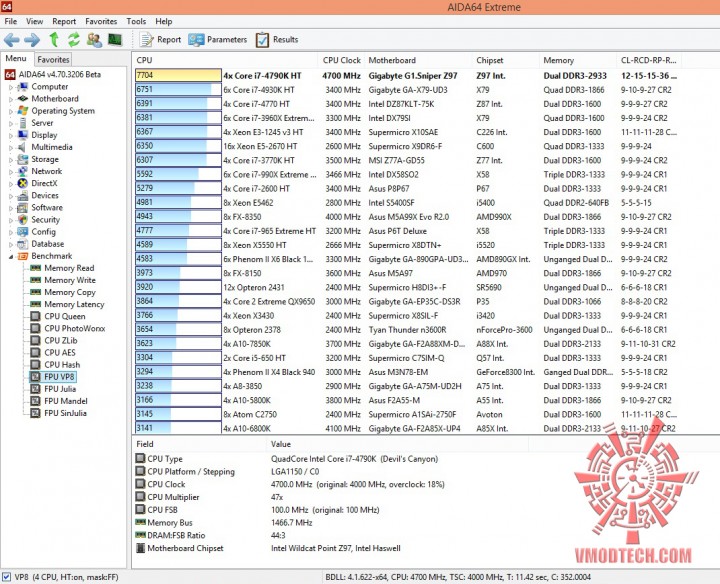This screenshot has height=584, width=720.
Task: Expand the Motherboard tree node
Action: (x=11, y=99)
